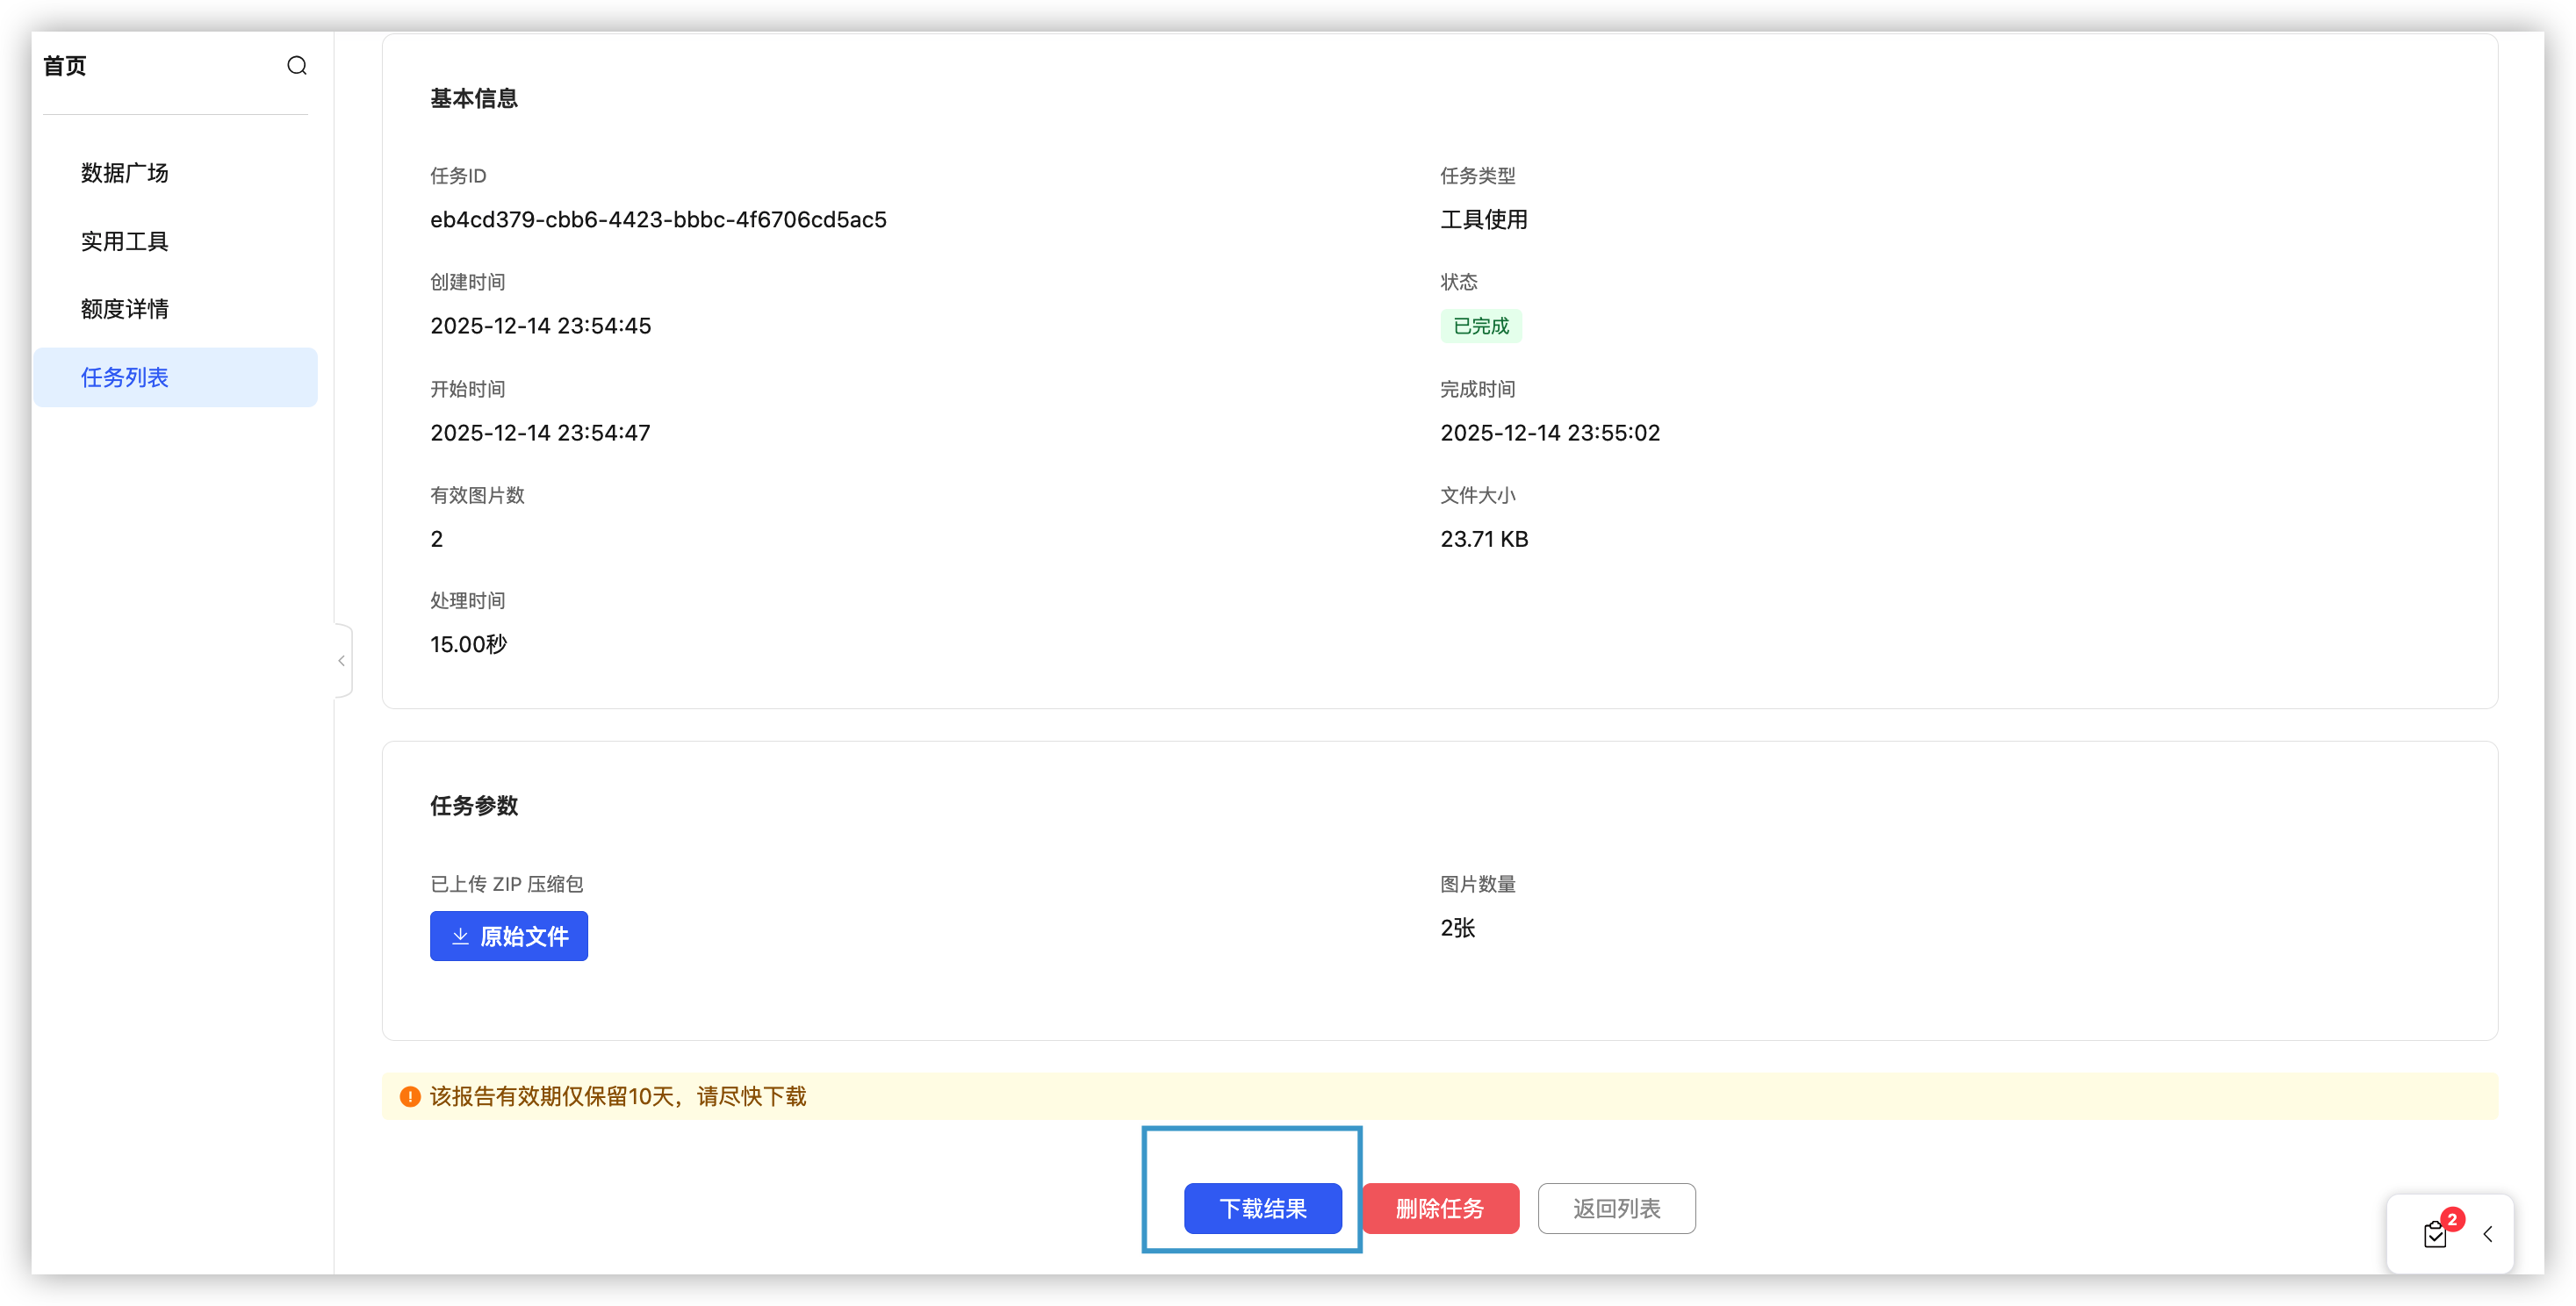
Task: Return to list using 返回列表
Action: [x=1616, y=1208]
